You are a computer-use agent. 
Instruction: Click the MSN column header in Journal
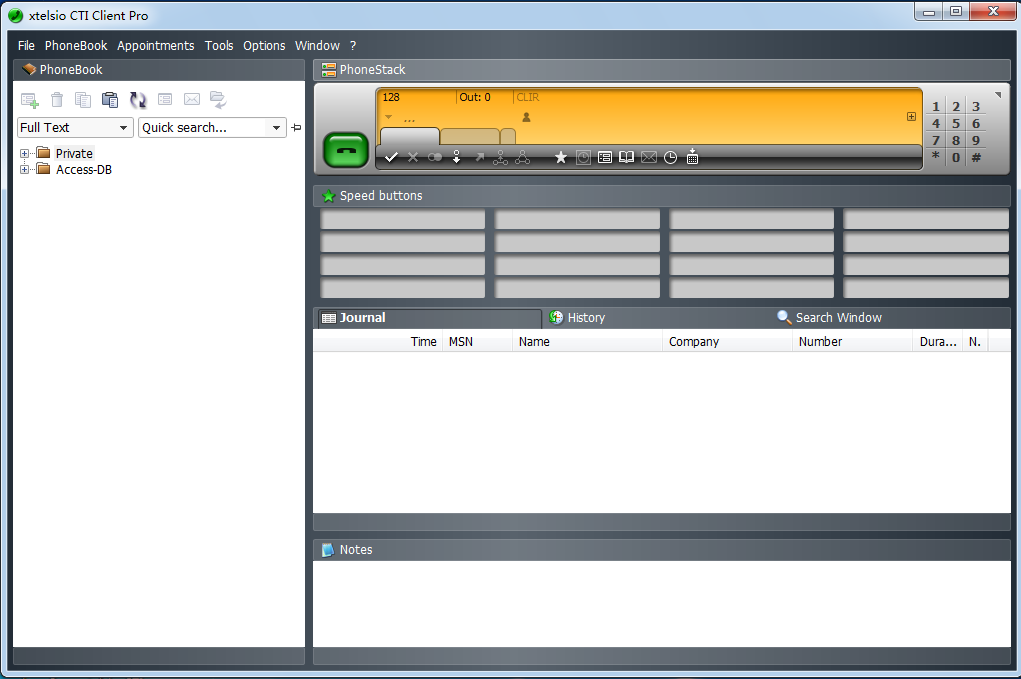pyautogui.click(x=477, y=342)
